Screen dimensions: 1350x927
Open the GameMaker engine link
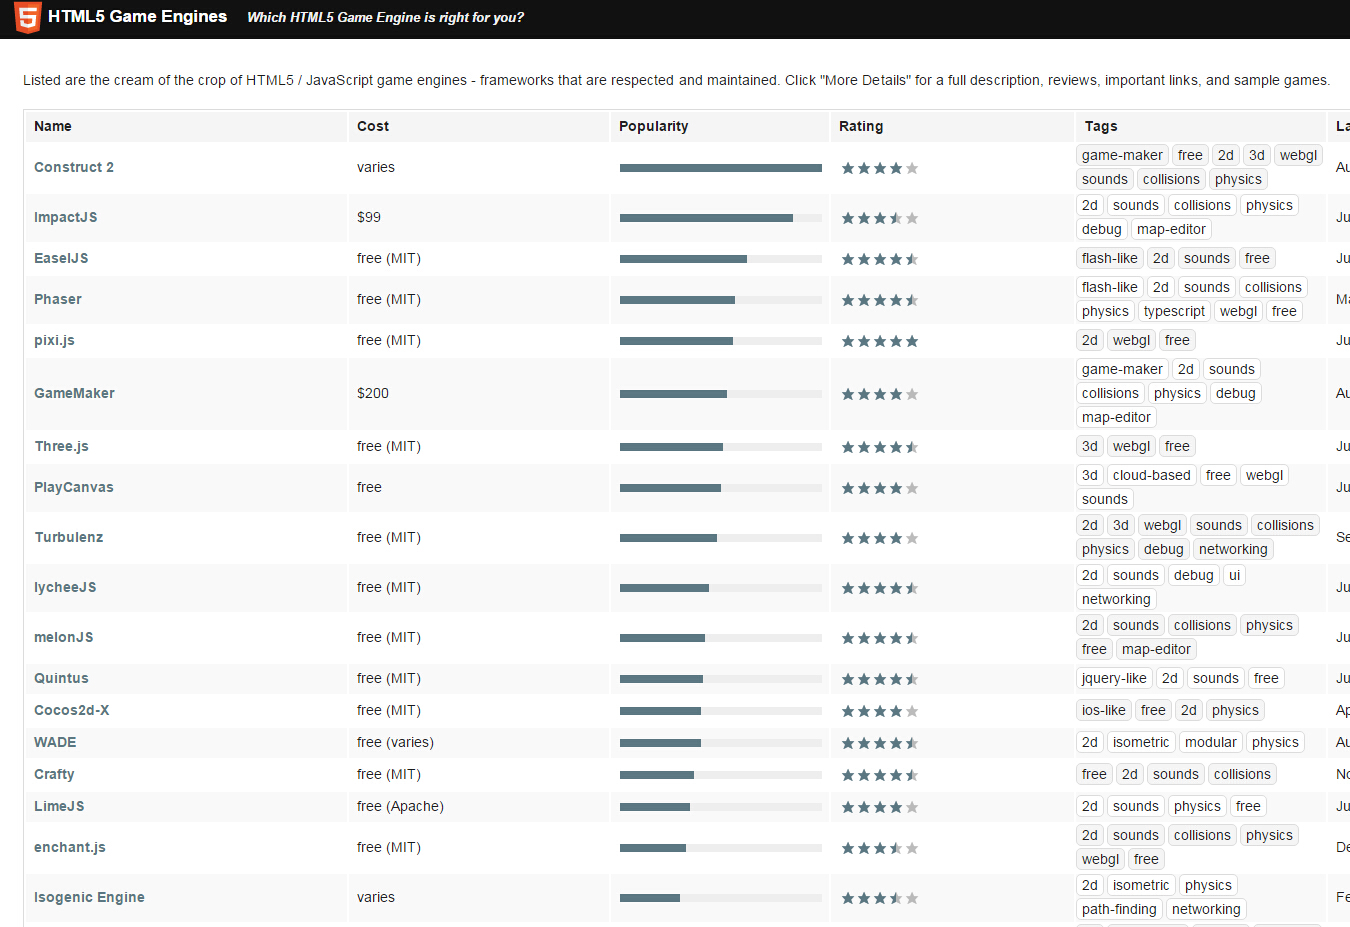pyautogui.click(x=74, y=393)
